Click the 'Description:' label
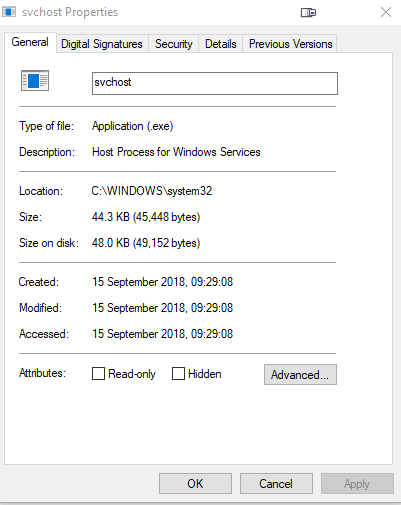The image size is (401, 505). click(x=47, y=152)
